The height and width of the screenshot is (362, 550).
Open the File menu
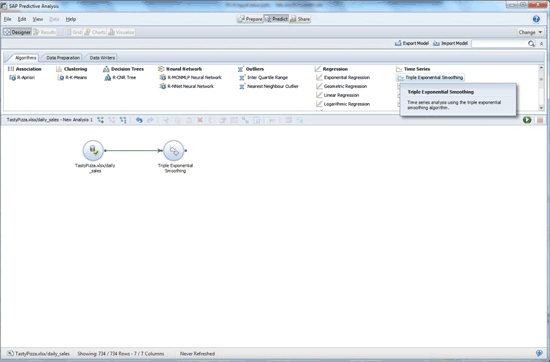click(x=7, y=19)
